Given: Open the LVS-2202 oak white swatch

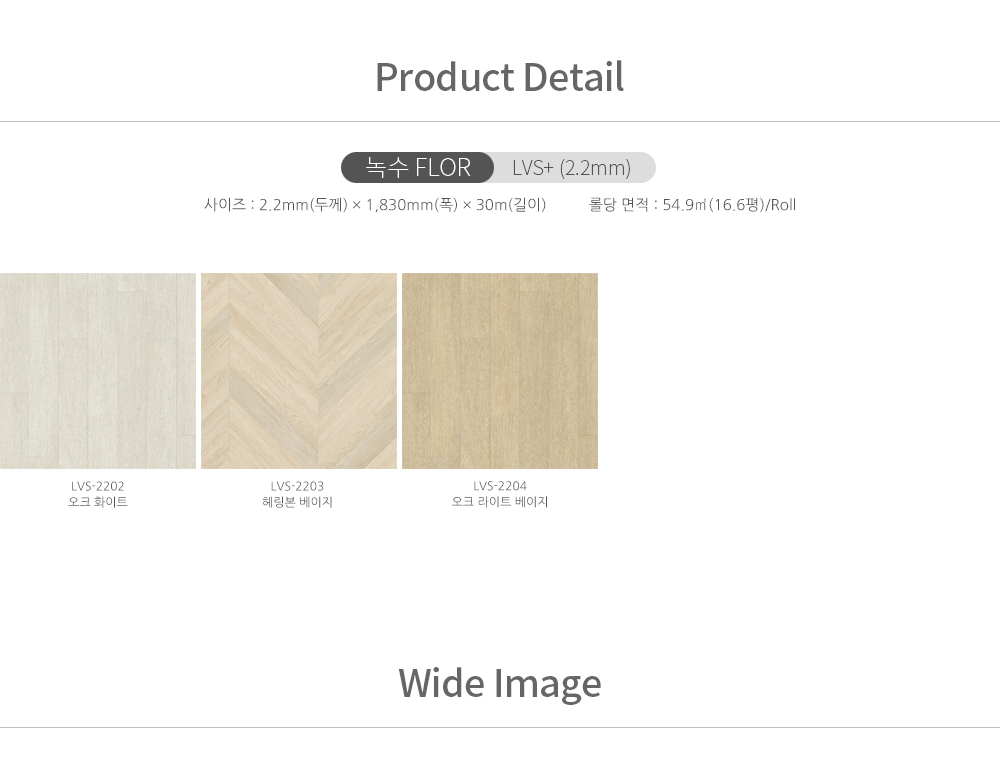Looking at the screenshot, I should pyautogui.click(x=98, y=371).
